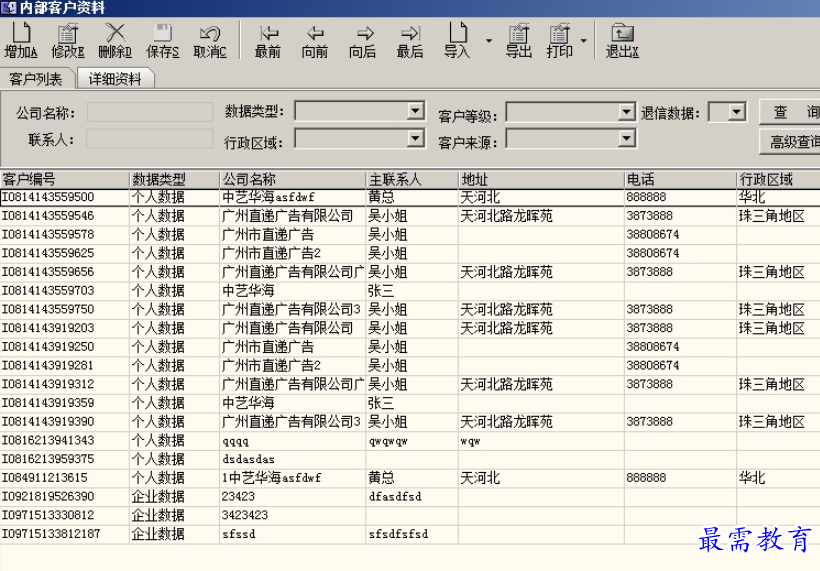Screen dimensions: 820x571
Task: Click the 增加A (Add) toolbar icon
Action: tap(21, 40)
